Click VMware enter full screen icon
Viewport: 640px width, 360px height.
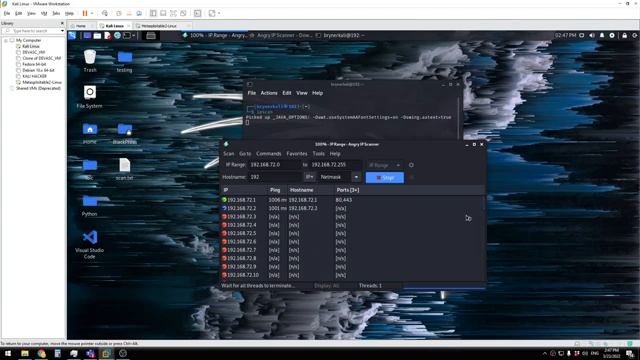173,13
